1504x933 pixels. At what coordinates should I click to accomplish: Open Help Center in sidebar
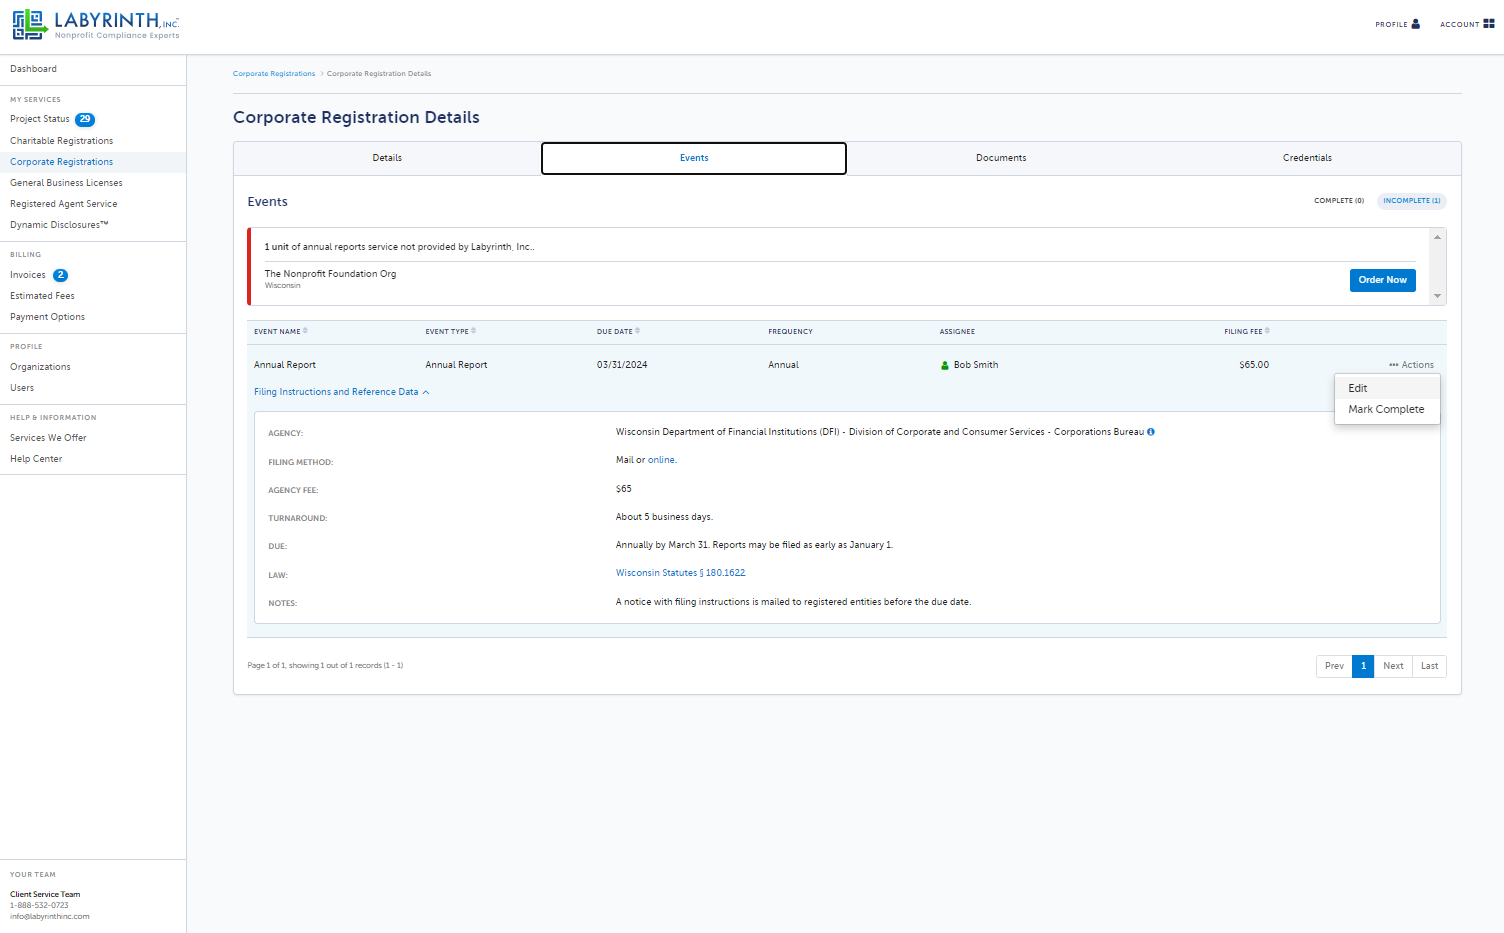coord(36,459)
